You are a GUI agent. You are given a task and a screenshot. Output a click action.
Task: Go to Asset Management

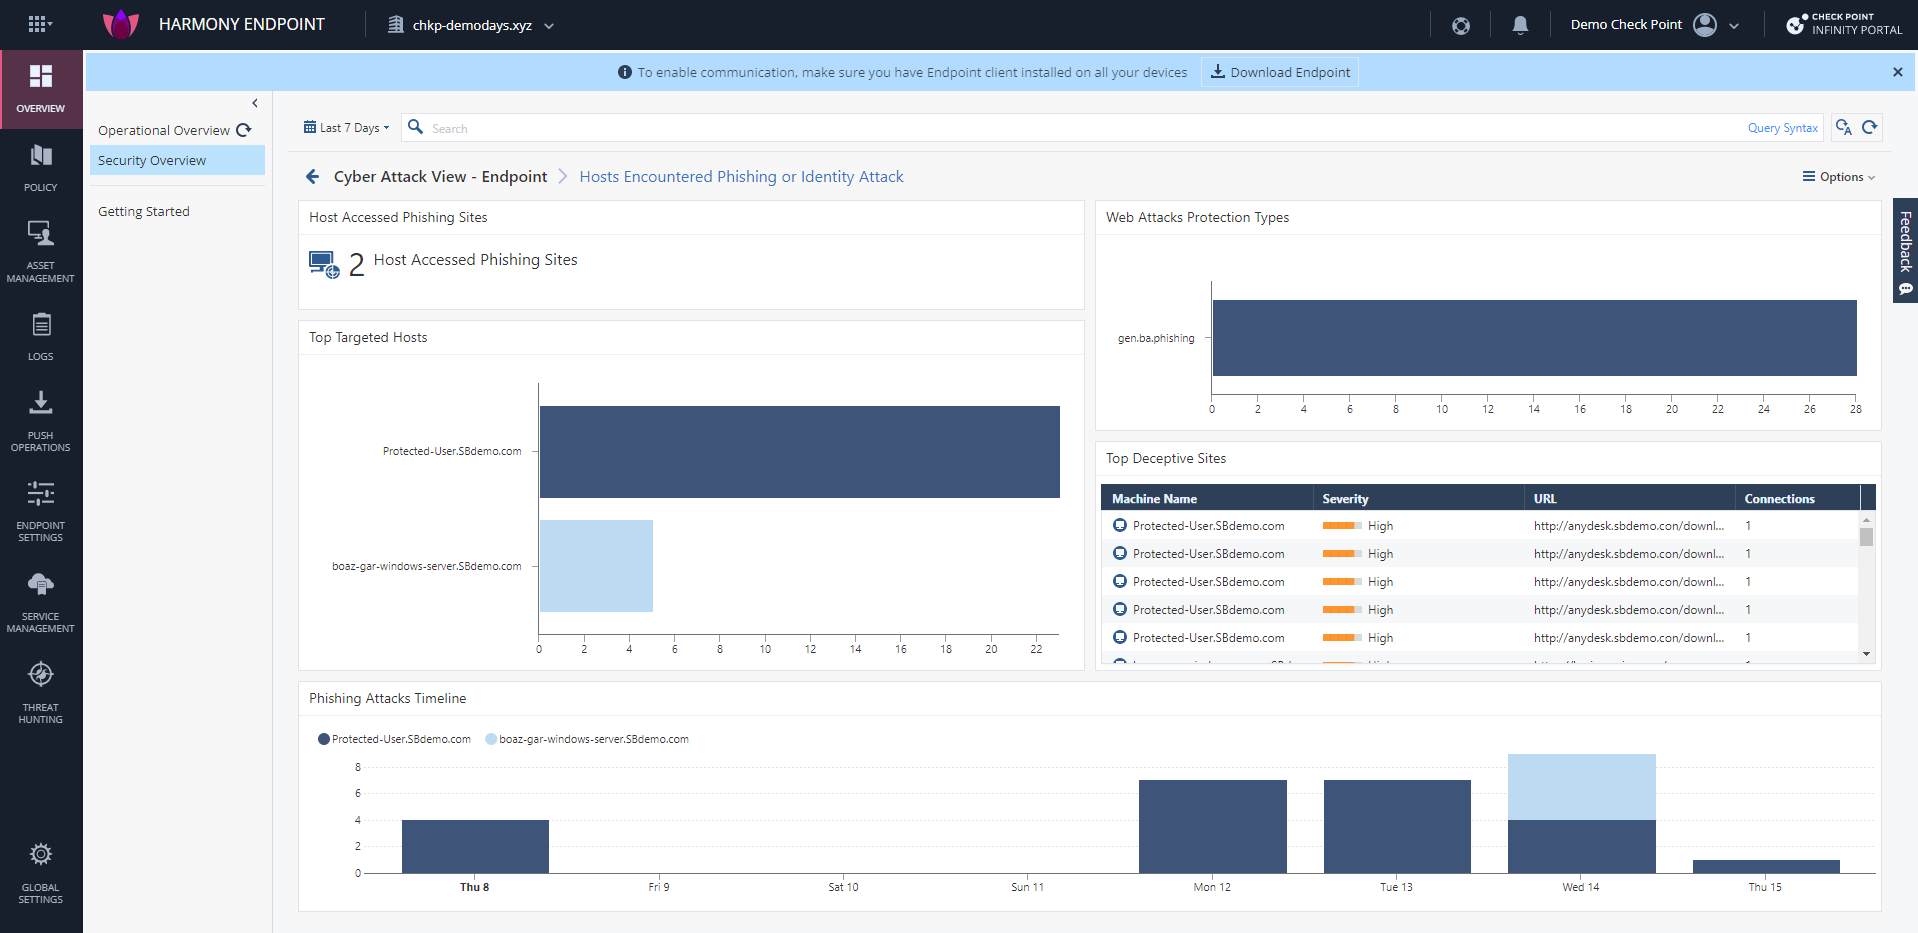pos(41,252)
